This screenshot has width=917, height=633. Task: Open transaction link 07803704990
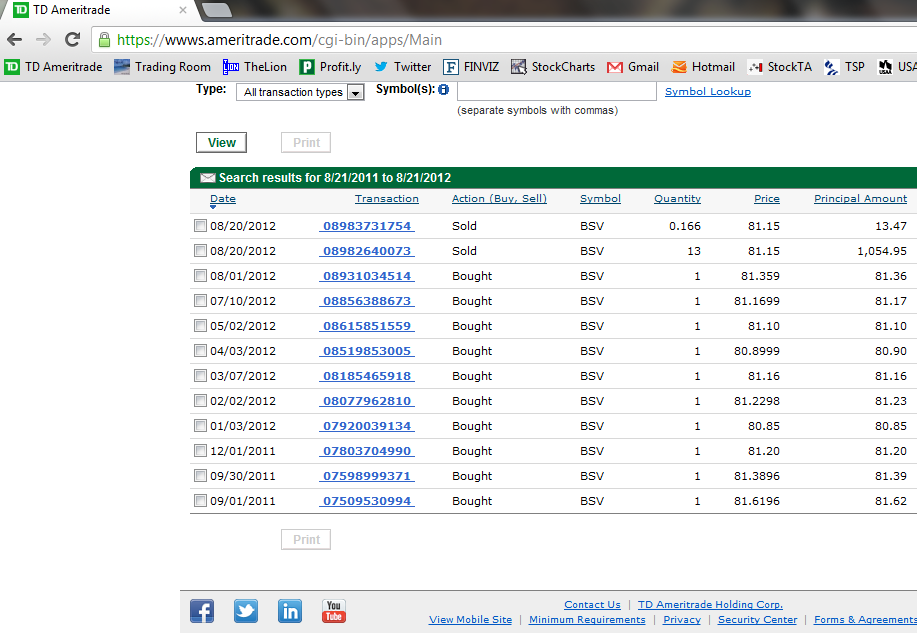[367, 451]
